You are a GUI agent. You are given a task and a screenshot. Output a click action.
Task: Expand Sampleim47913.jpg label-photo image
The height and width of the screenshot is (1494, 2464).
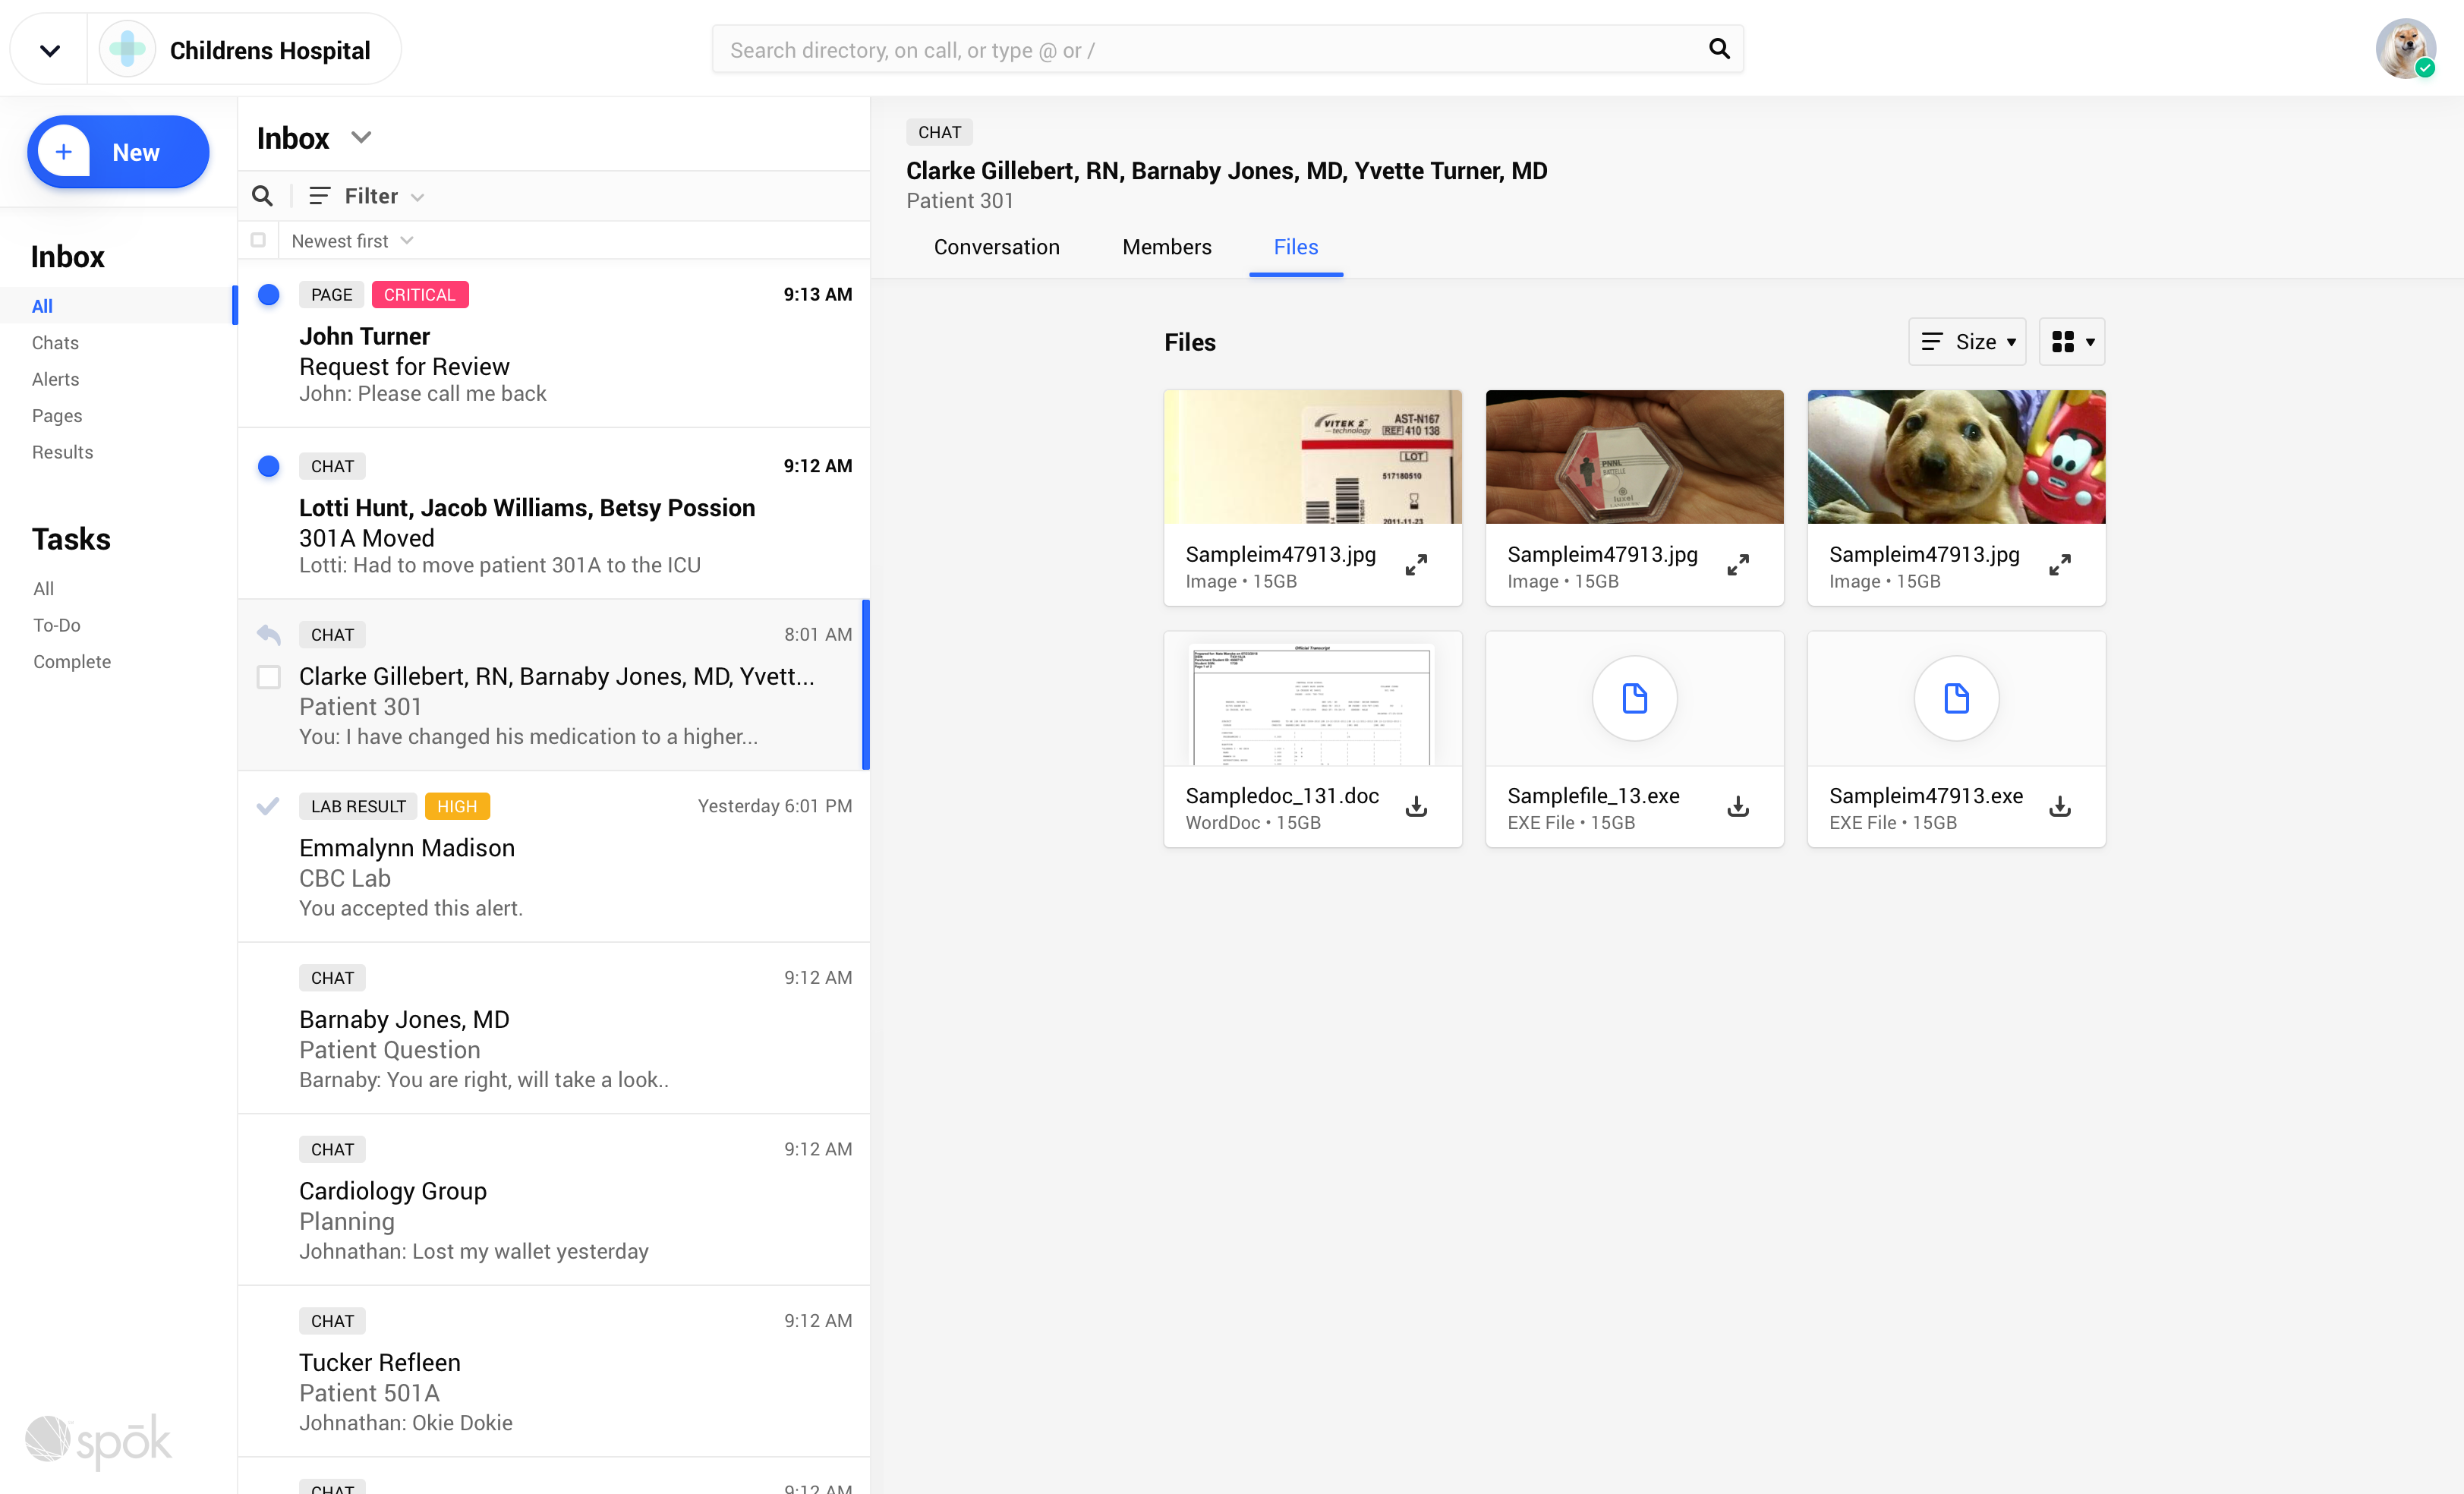tap(1416, 565)
